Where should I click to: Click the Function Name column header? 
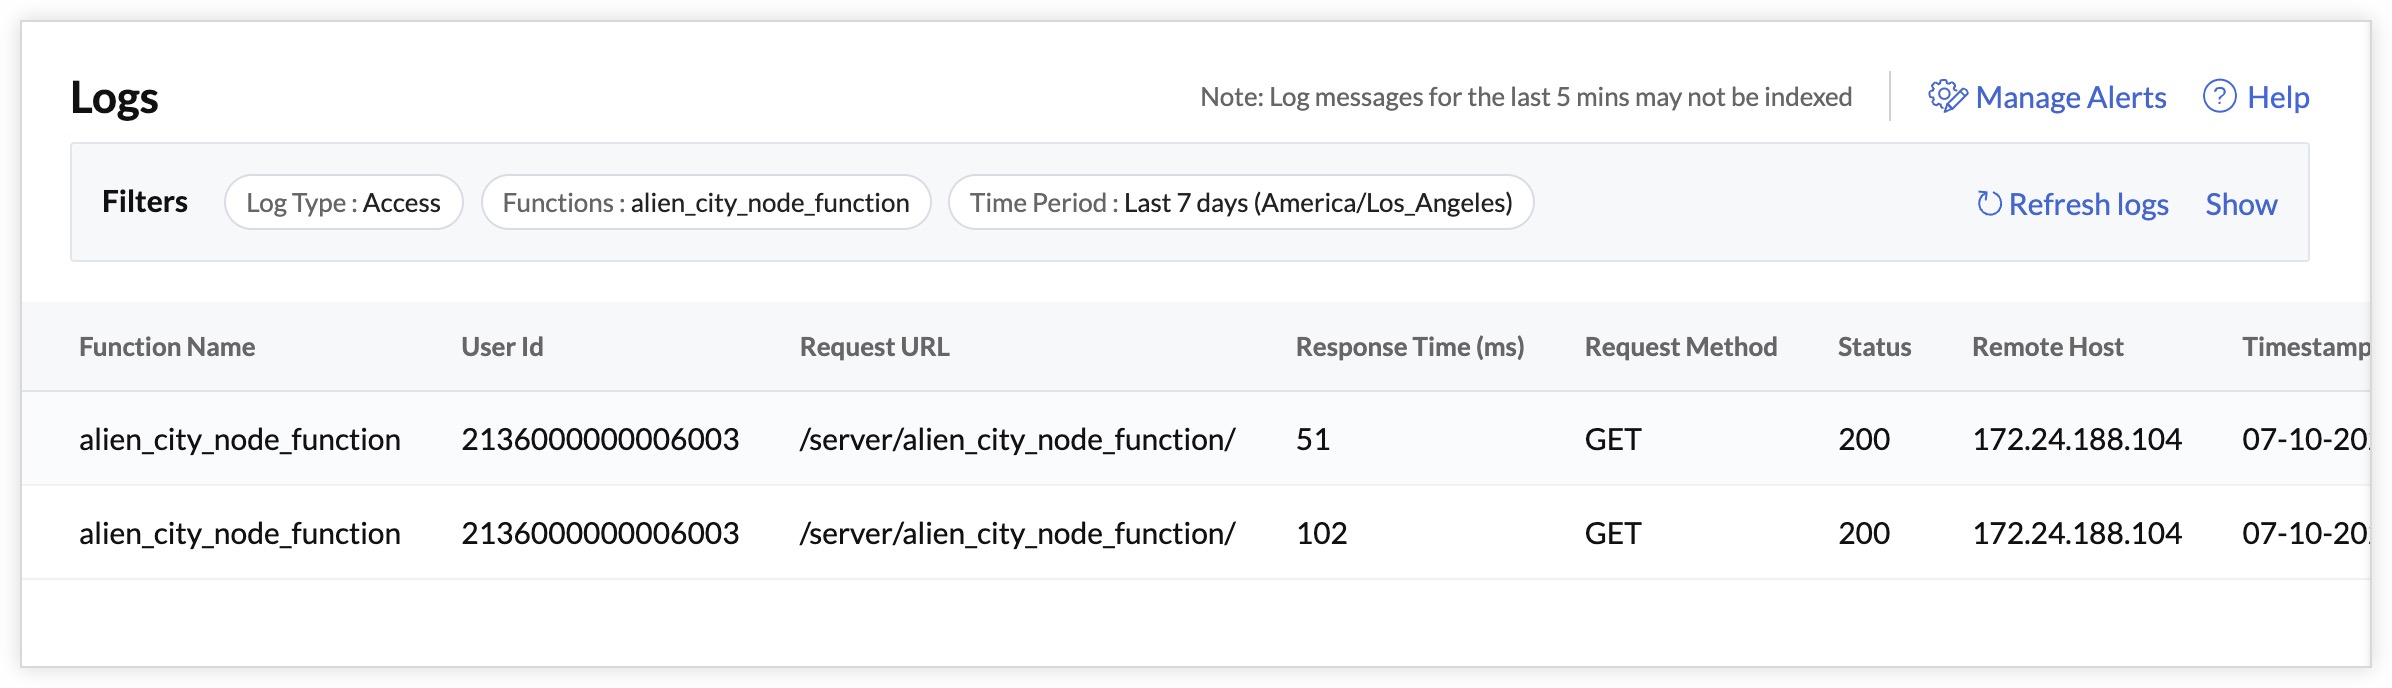(167, 347)
